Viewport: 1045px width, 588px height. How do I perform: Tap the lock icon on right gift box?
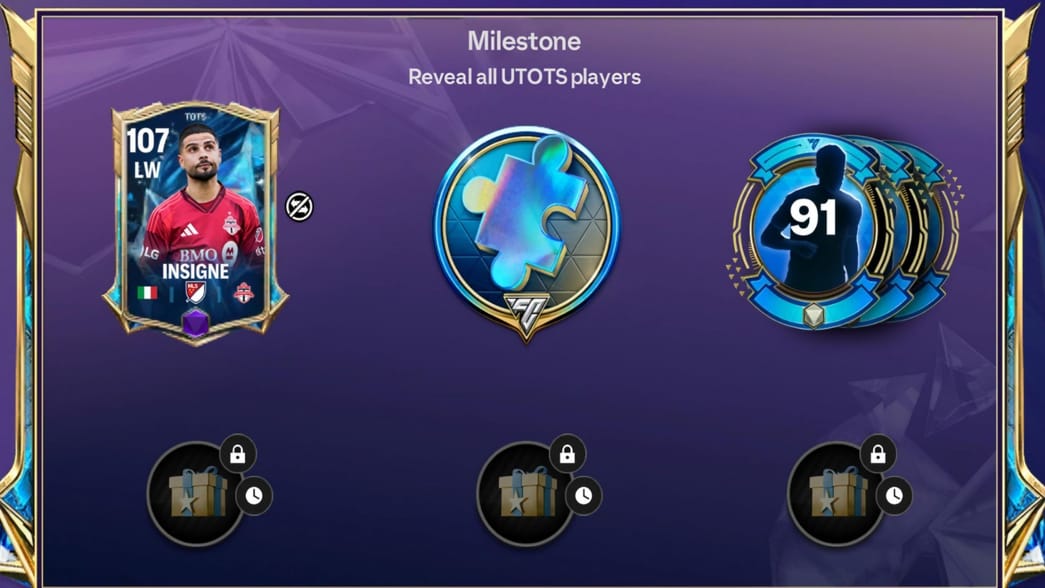tap(878, 455)
